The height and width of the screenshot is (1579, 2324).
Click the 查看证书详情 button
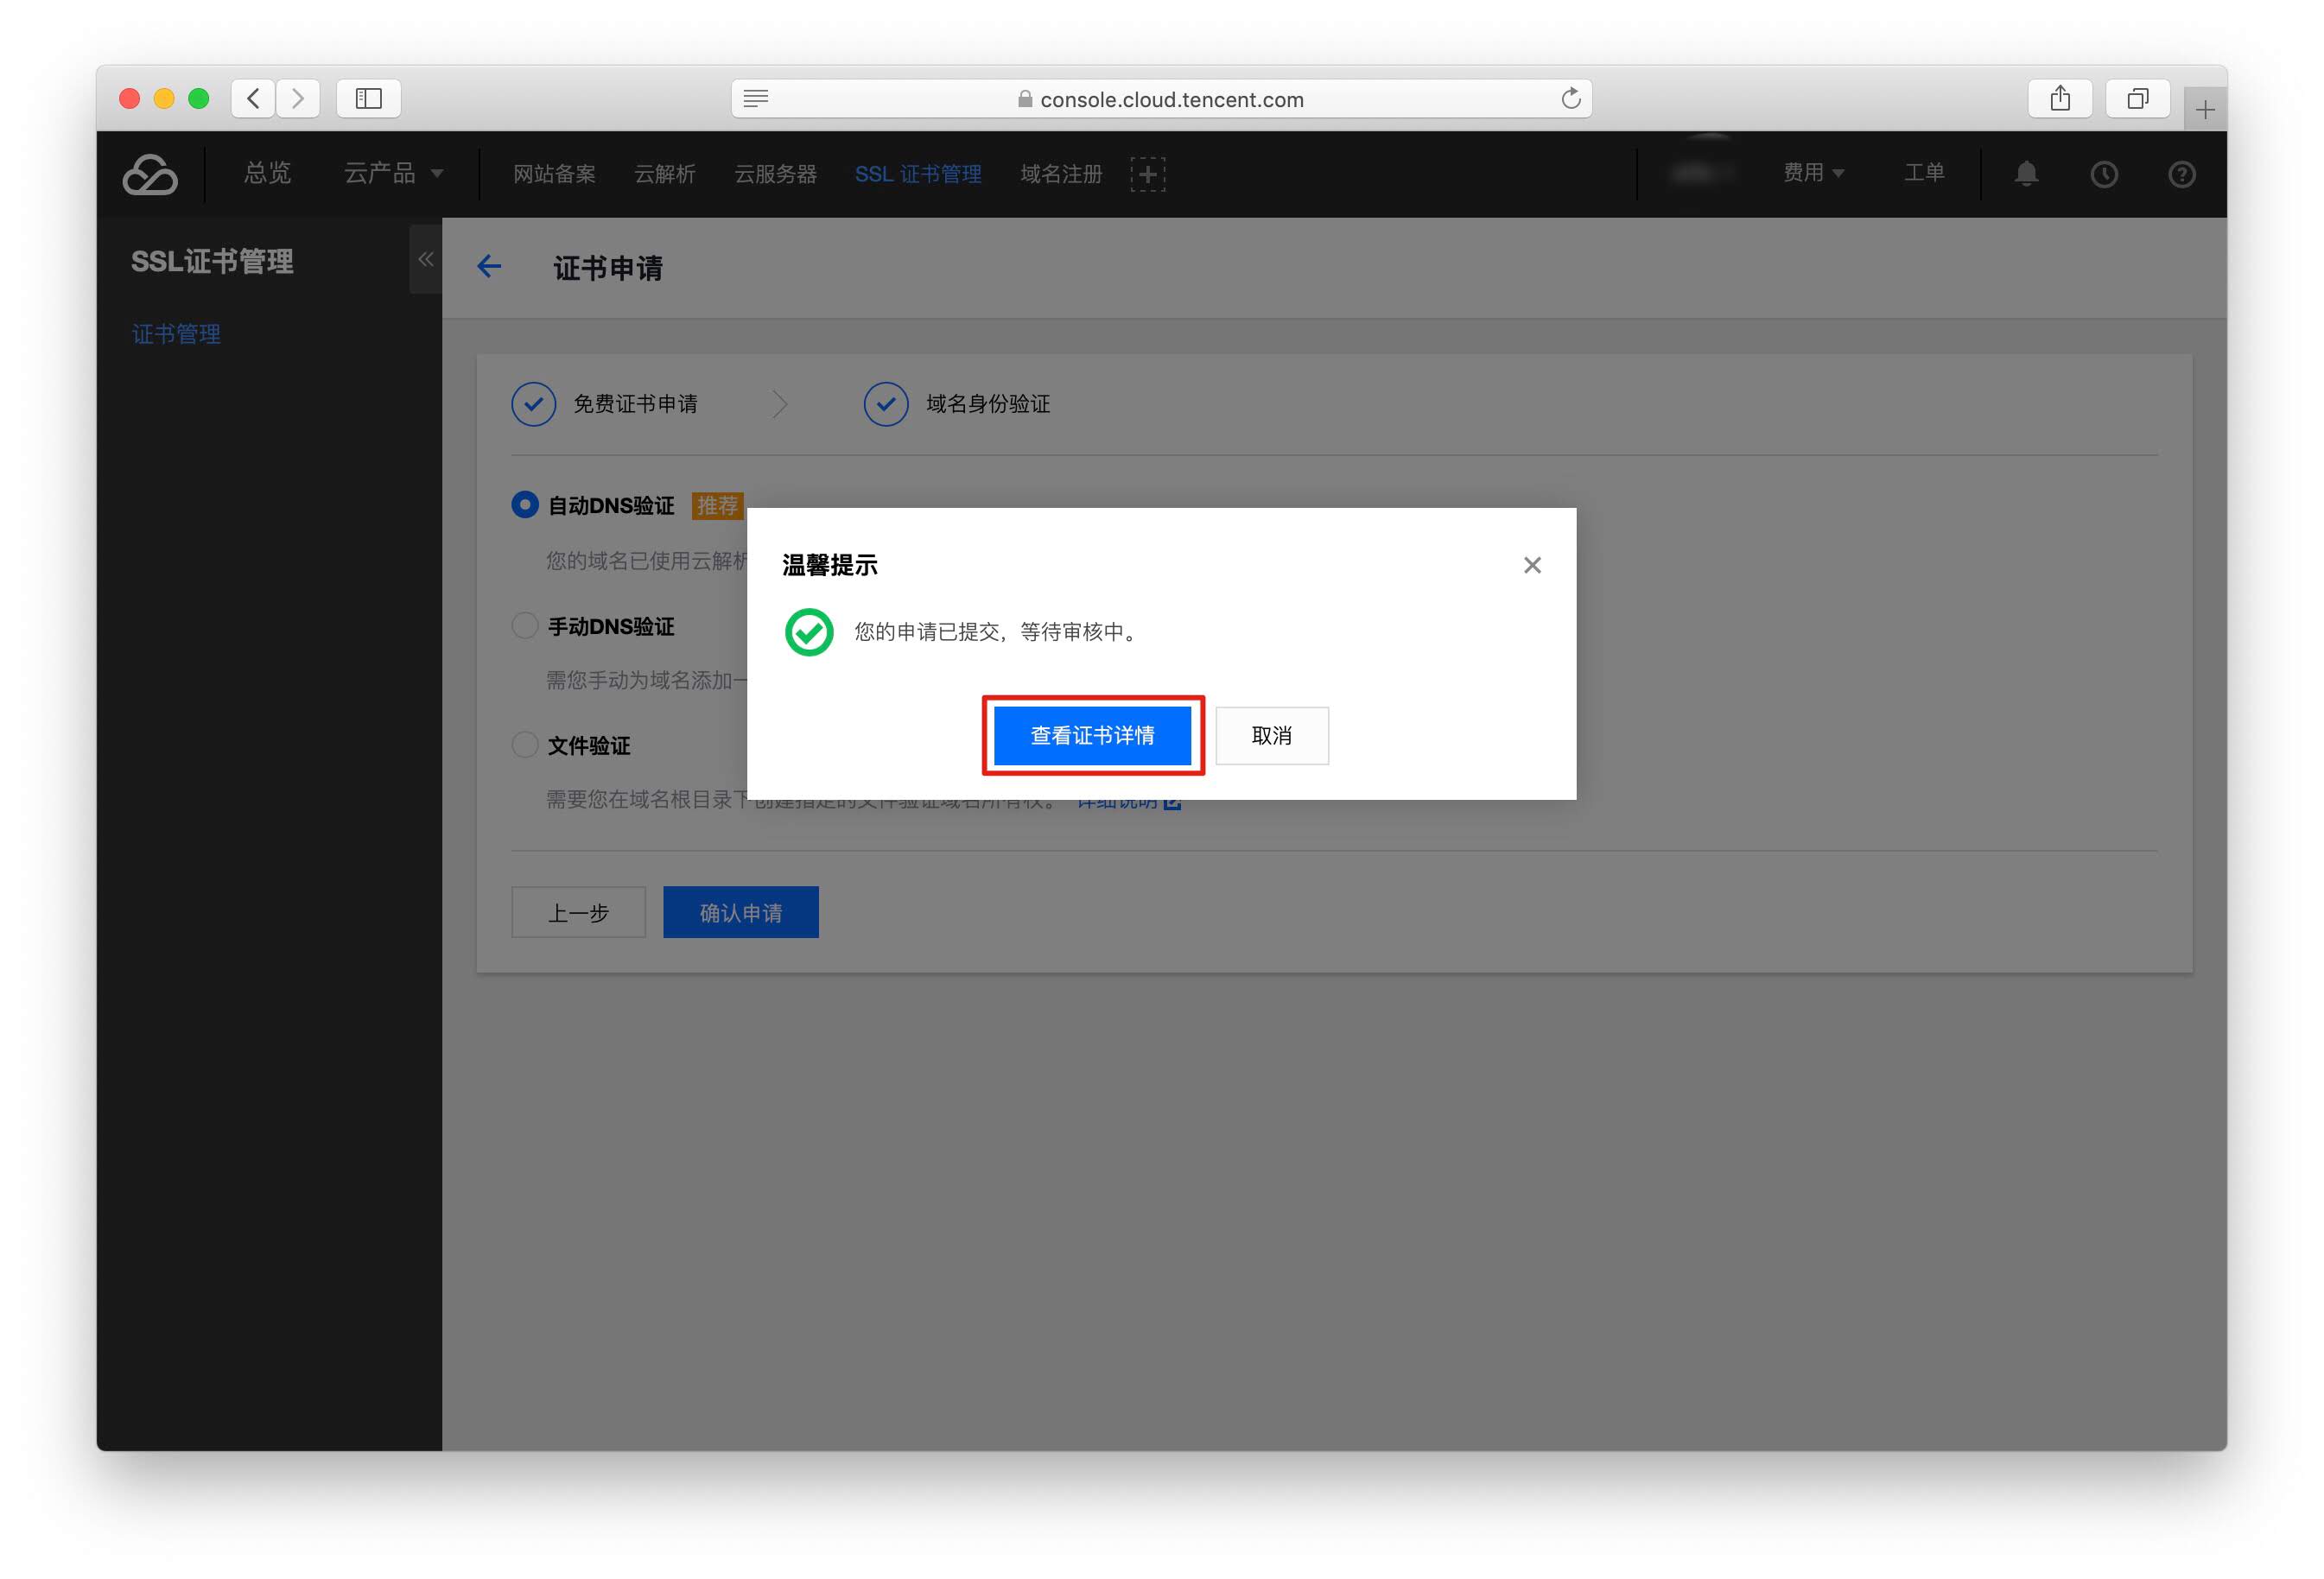click(1093, 736)
